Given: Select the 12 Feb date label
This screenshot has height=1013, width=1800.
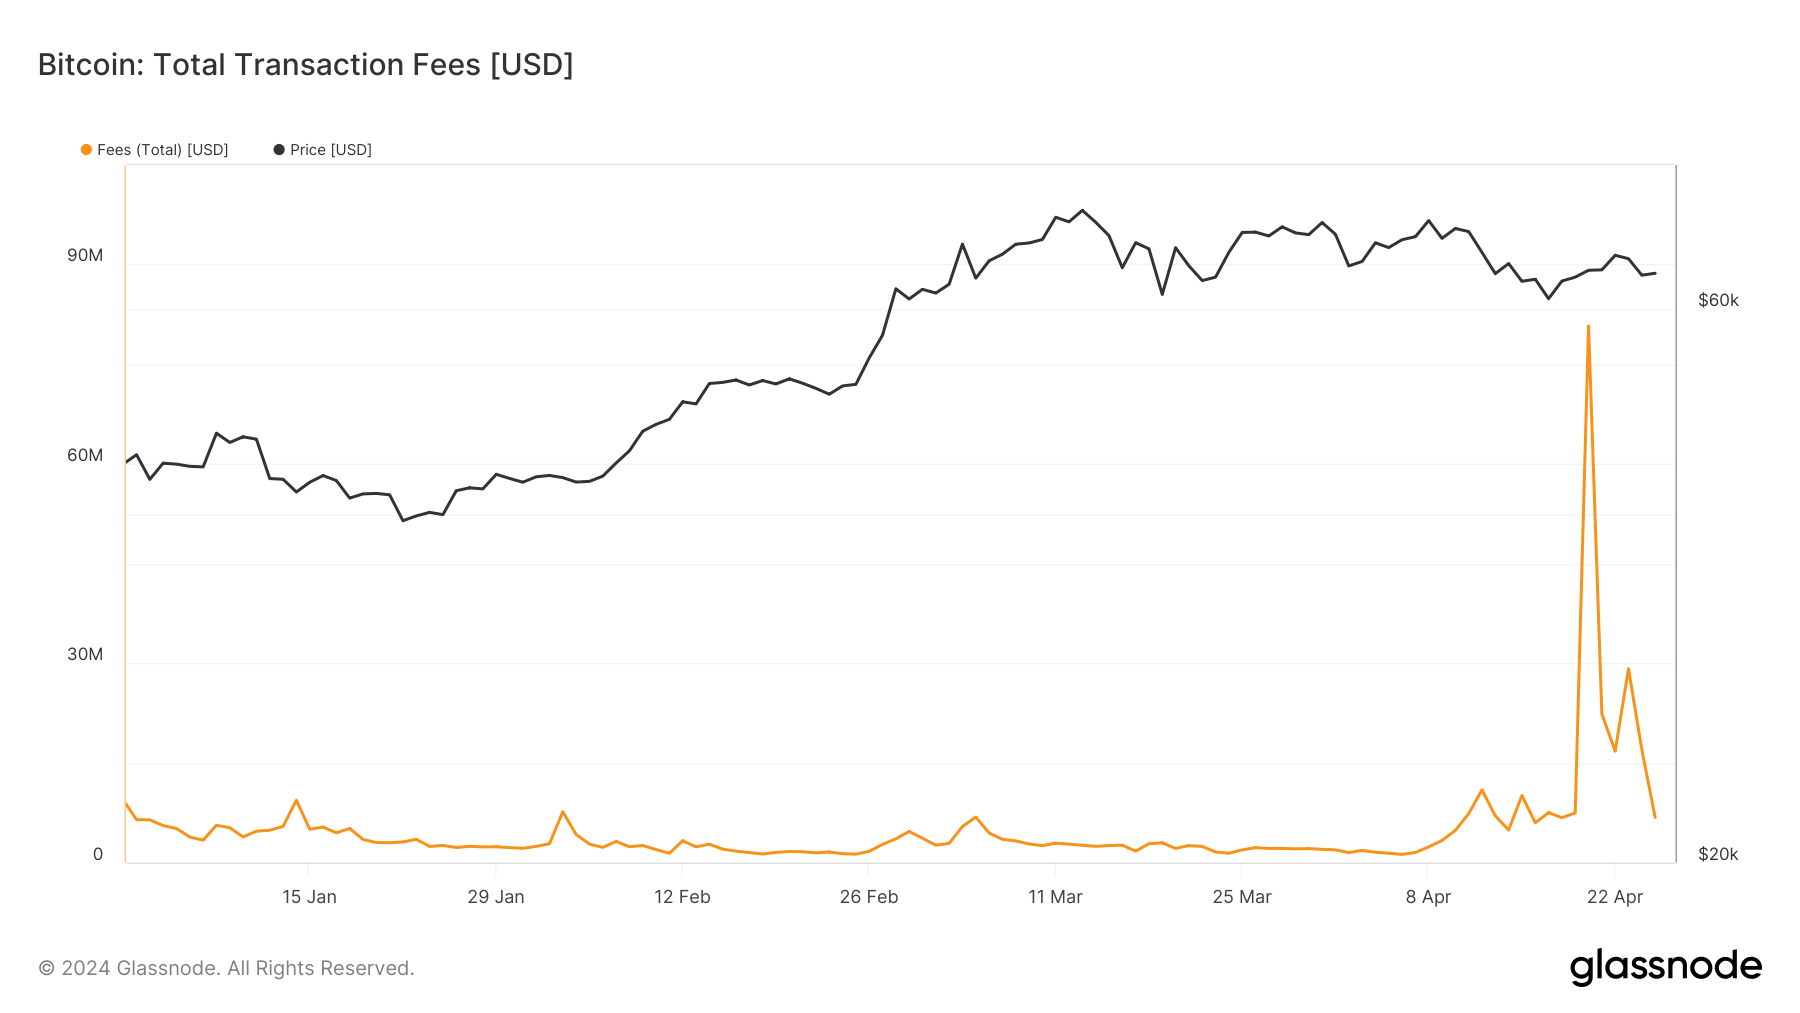Looking at the screenshot, I should 682,897.
